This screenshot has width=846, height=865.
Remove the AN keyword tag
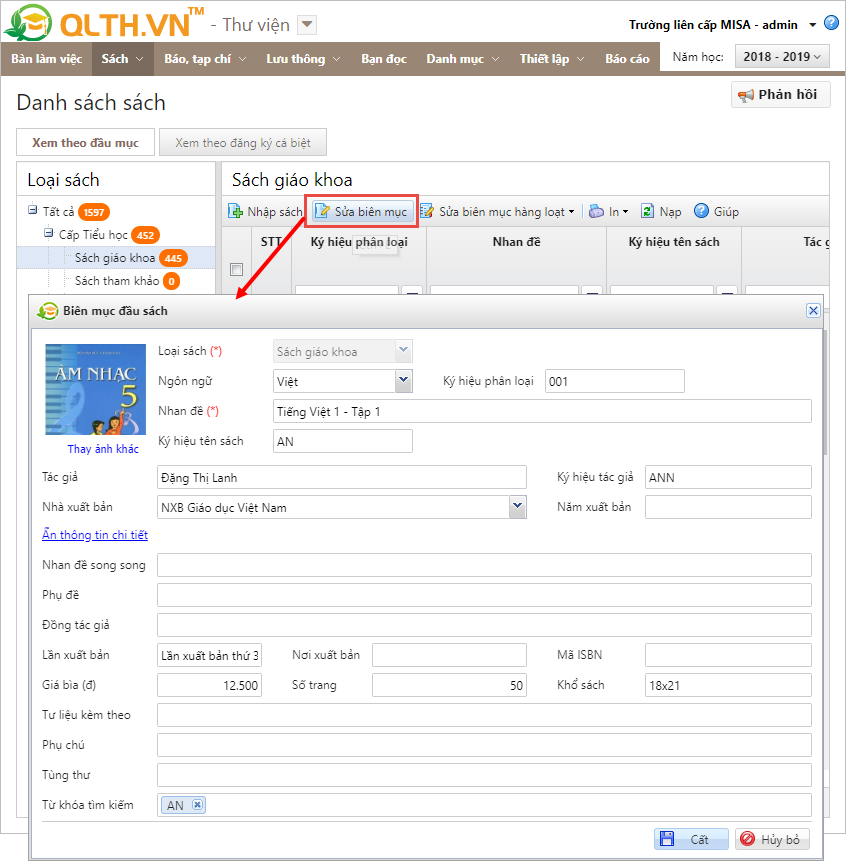point(197,804)
